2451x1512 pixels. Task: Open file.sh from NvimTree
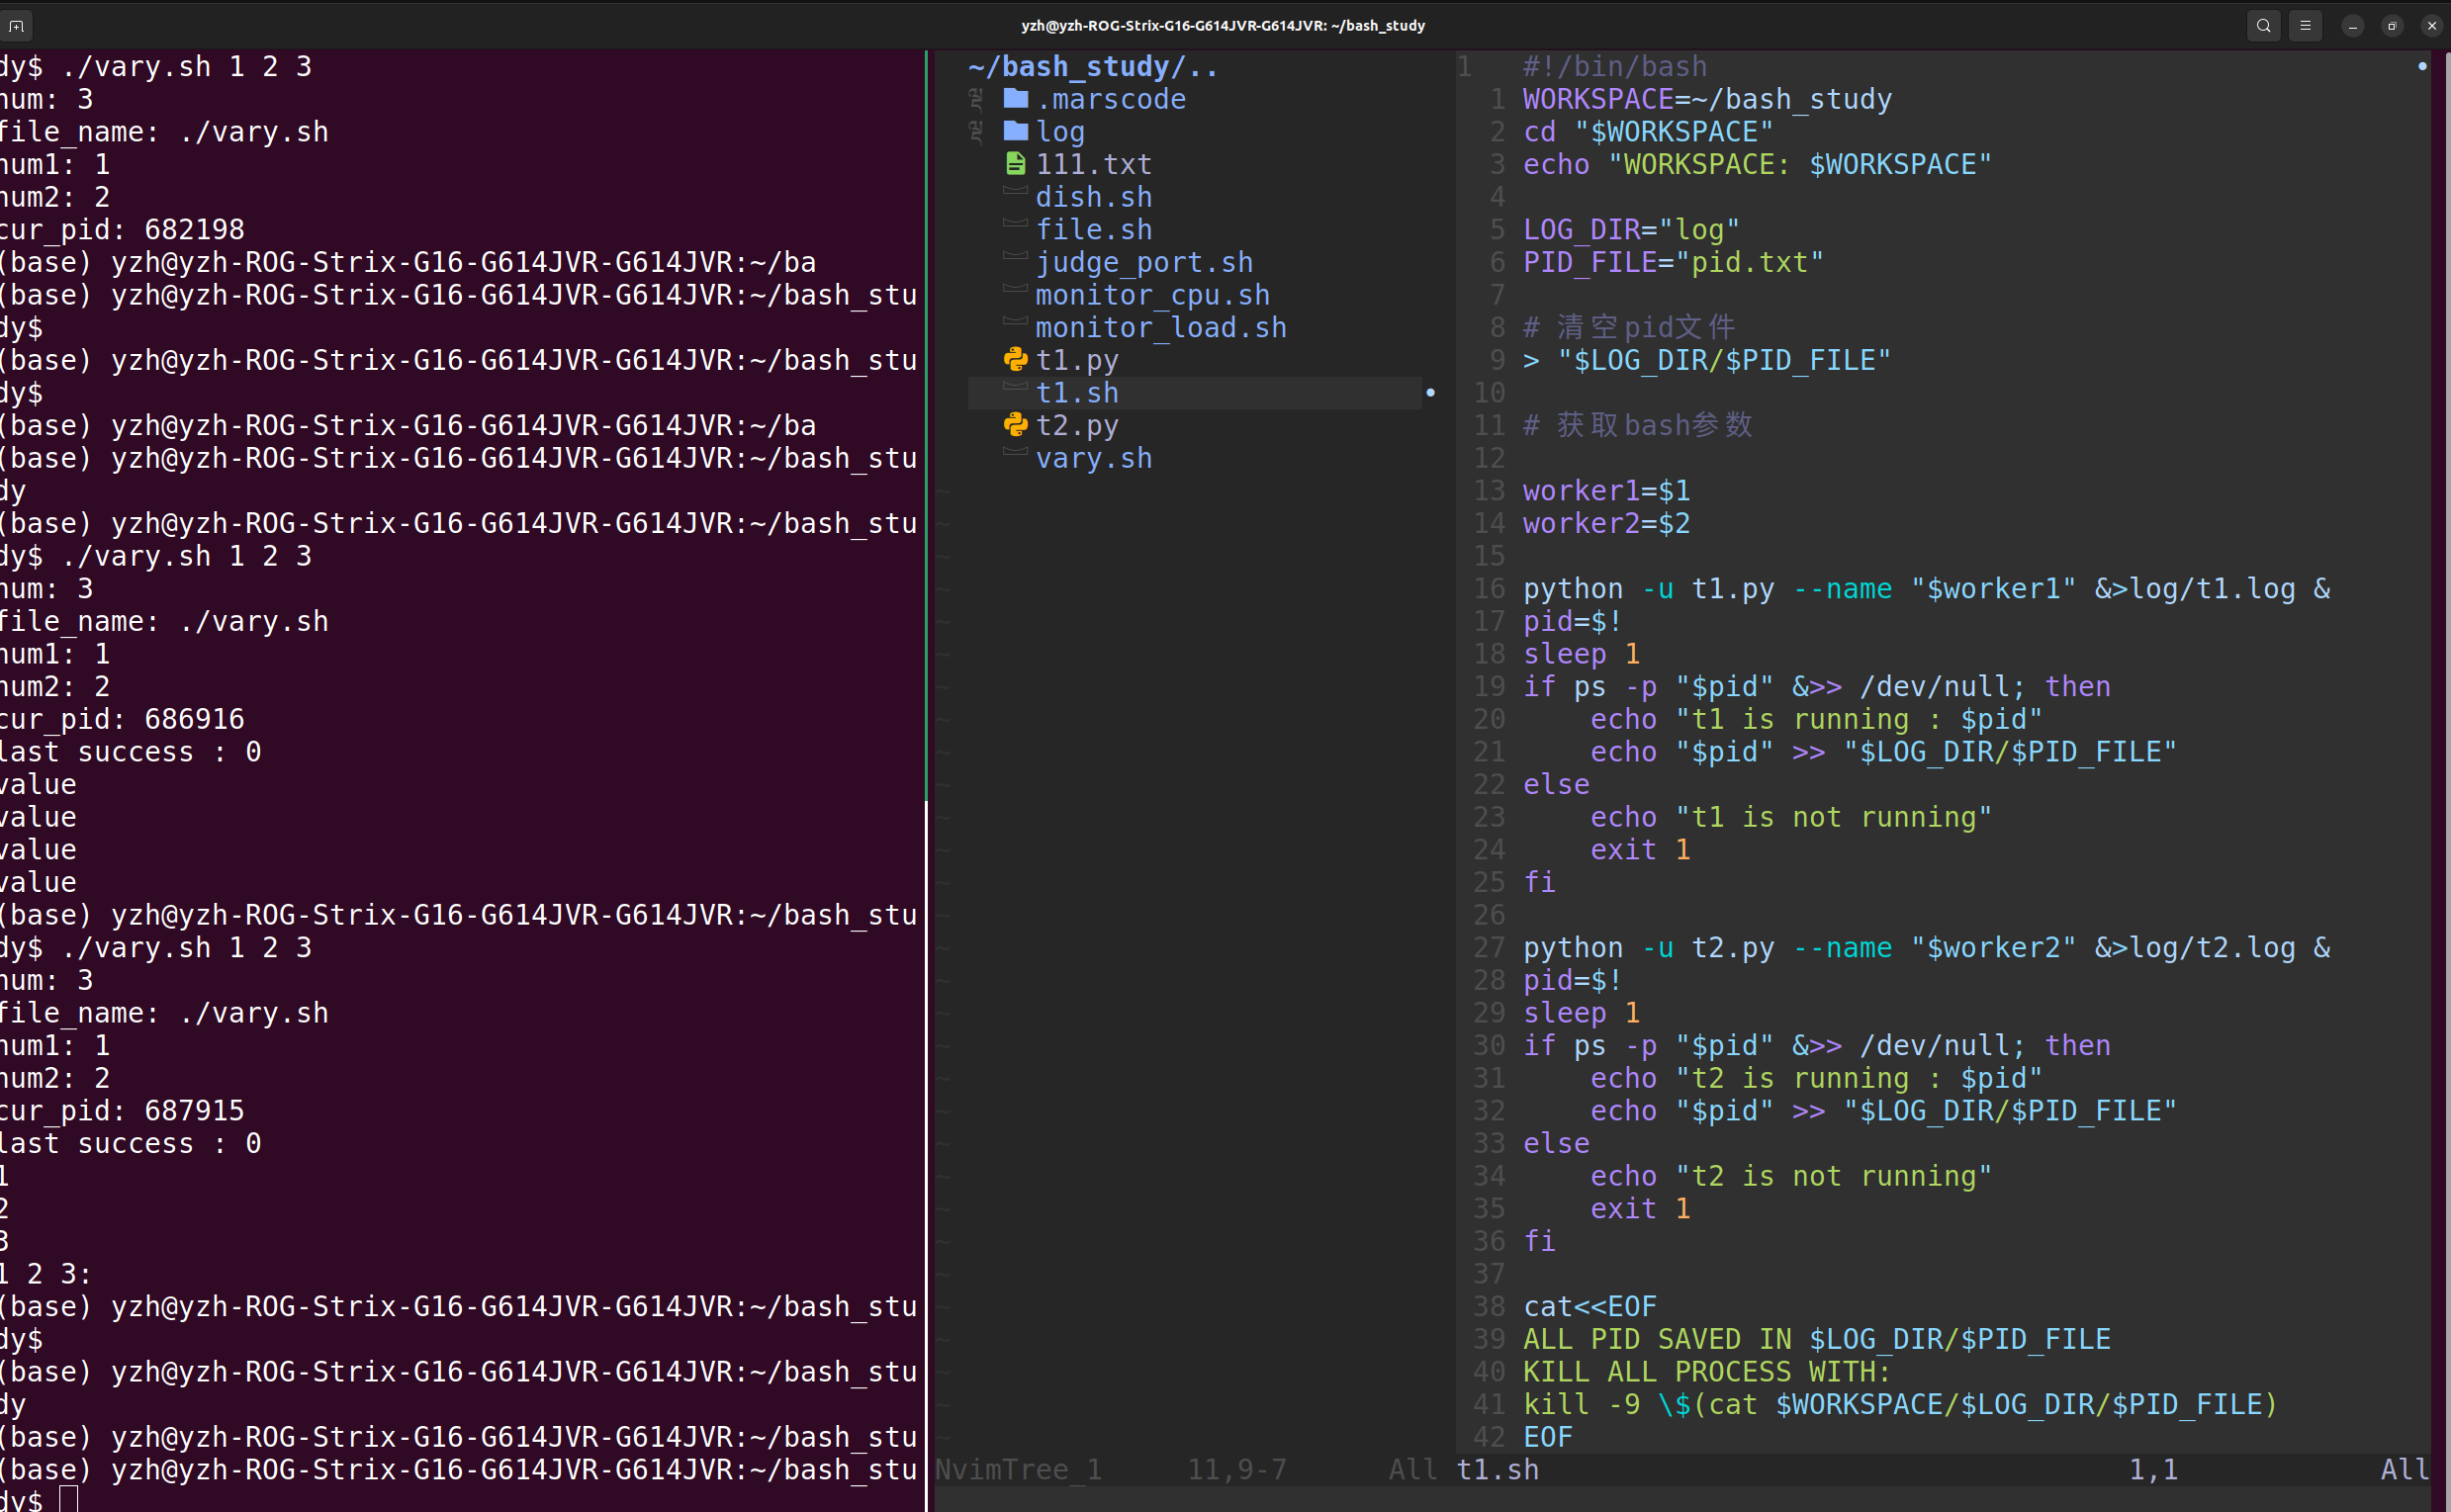[x=1094, y=230]
